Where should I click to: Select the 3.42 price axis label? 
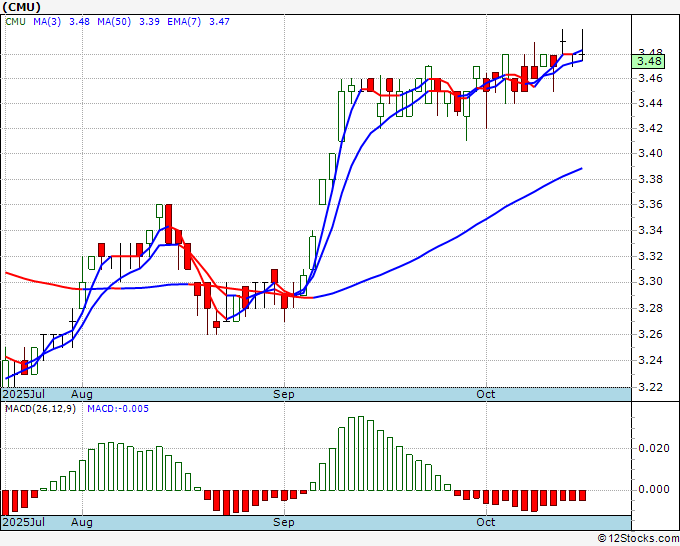[x=650, y=128]
